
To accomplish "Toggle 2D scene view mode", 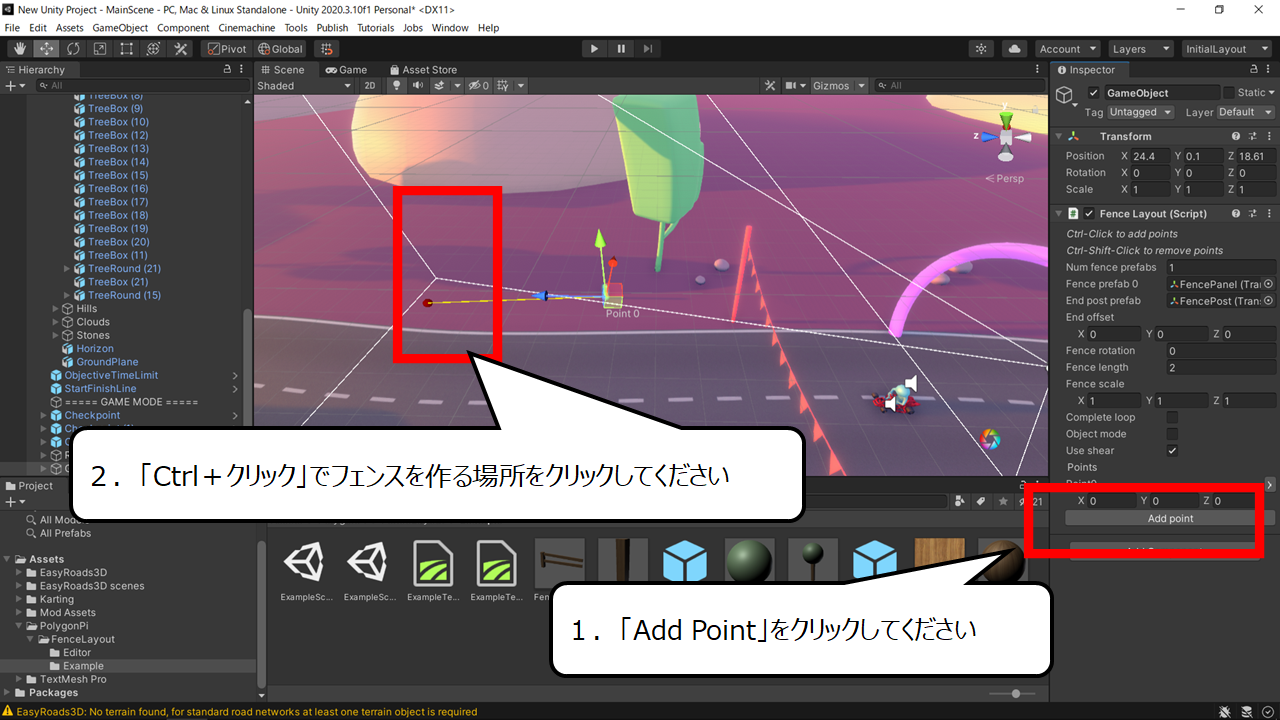I will (x=369, y=86).
